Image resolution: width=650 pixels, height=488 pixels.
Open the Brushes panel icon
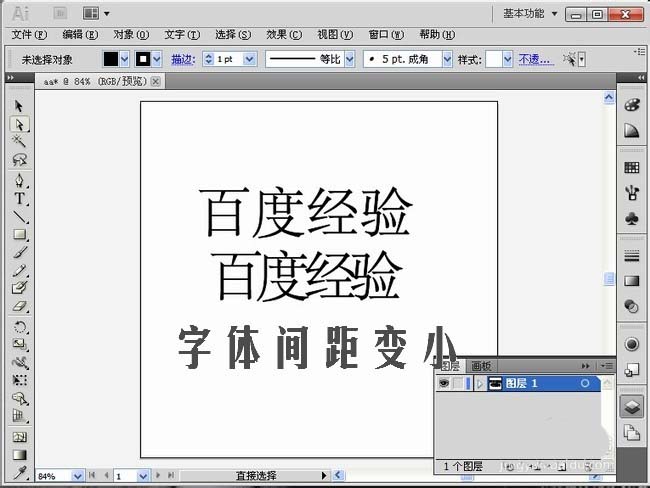[x=632, y=192]
